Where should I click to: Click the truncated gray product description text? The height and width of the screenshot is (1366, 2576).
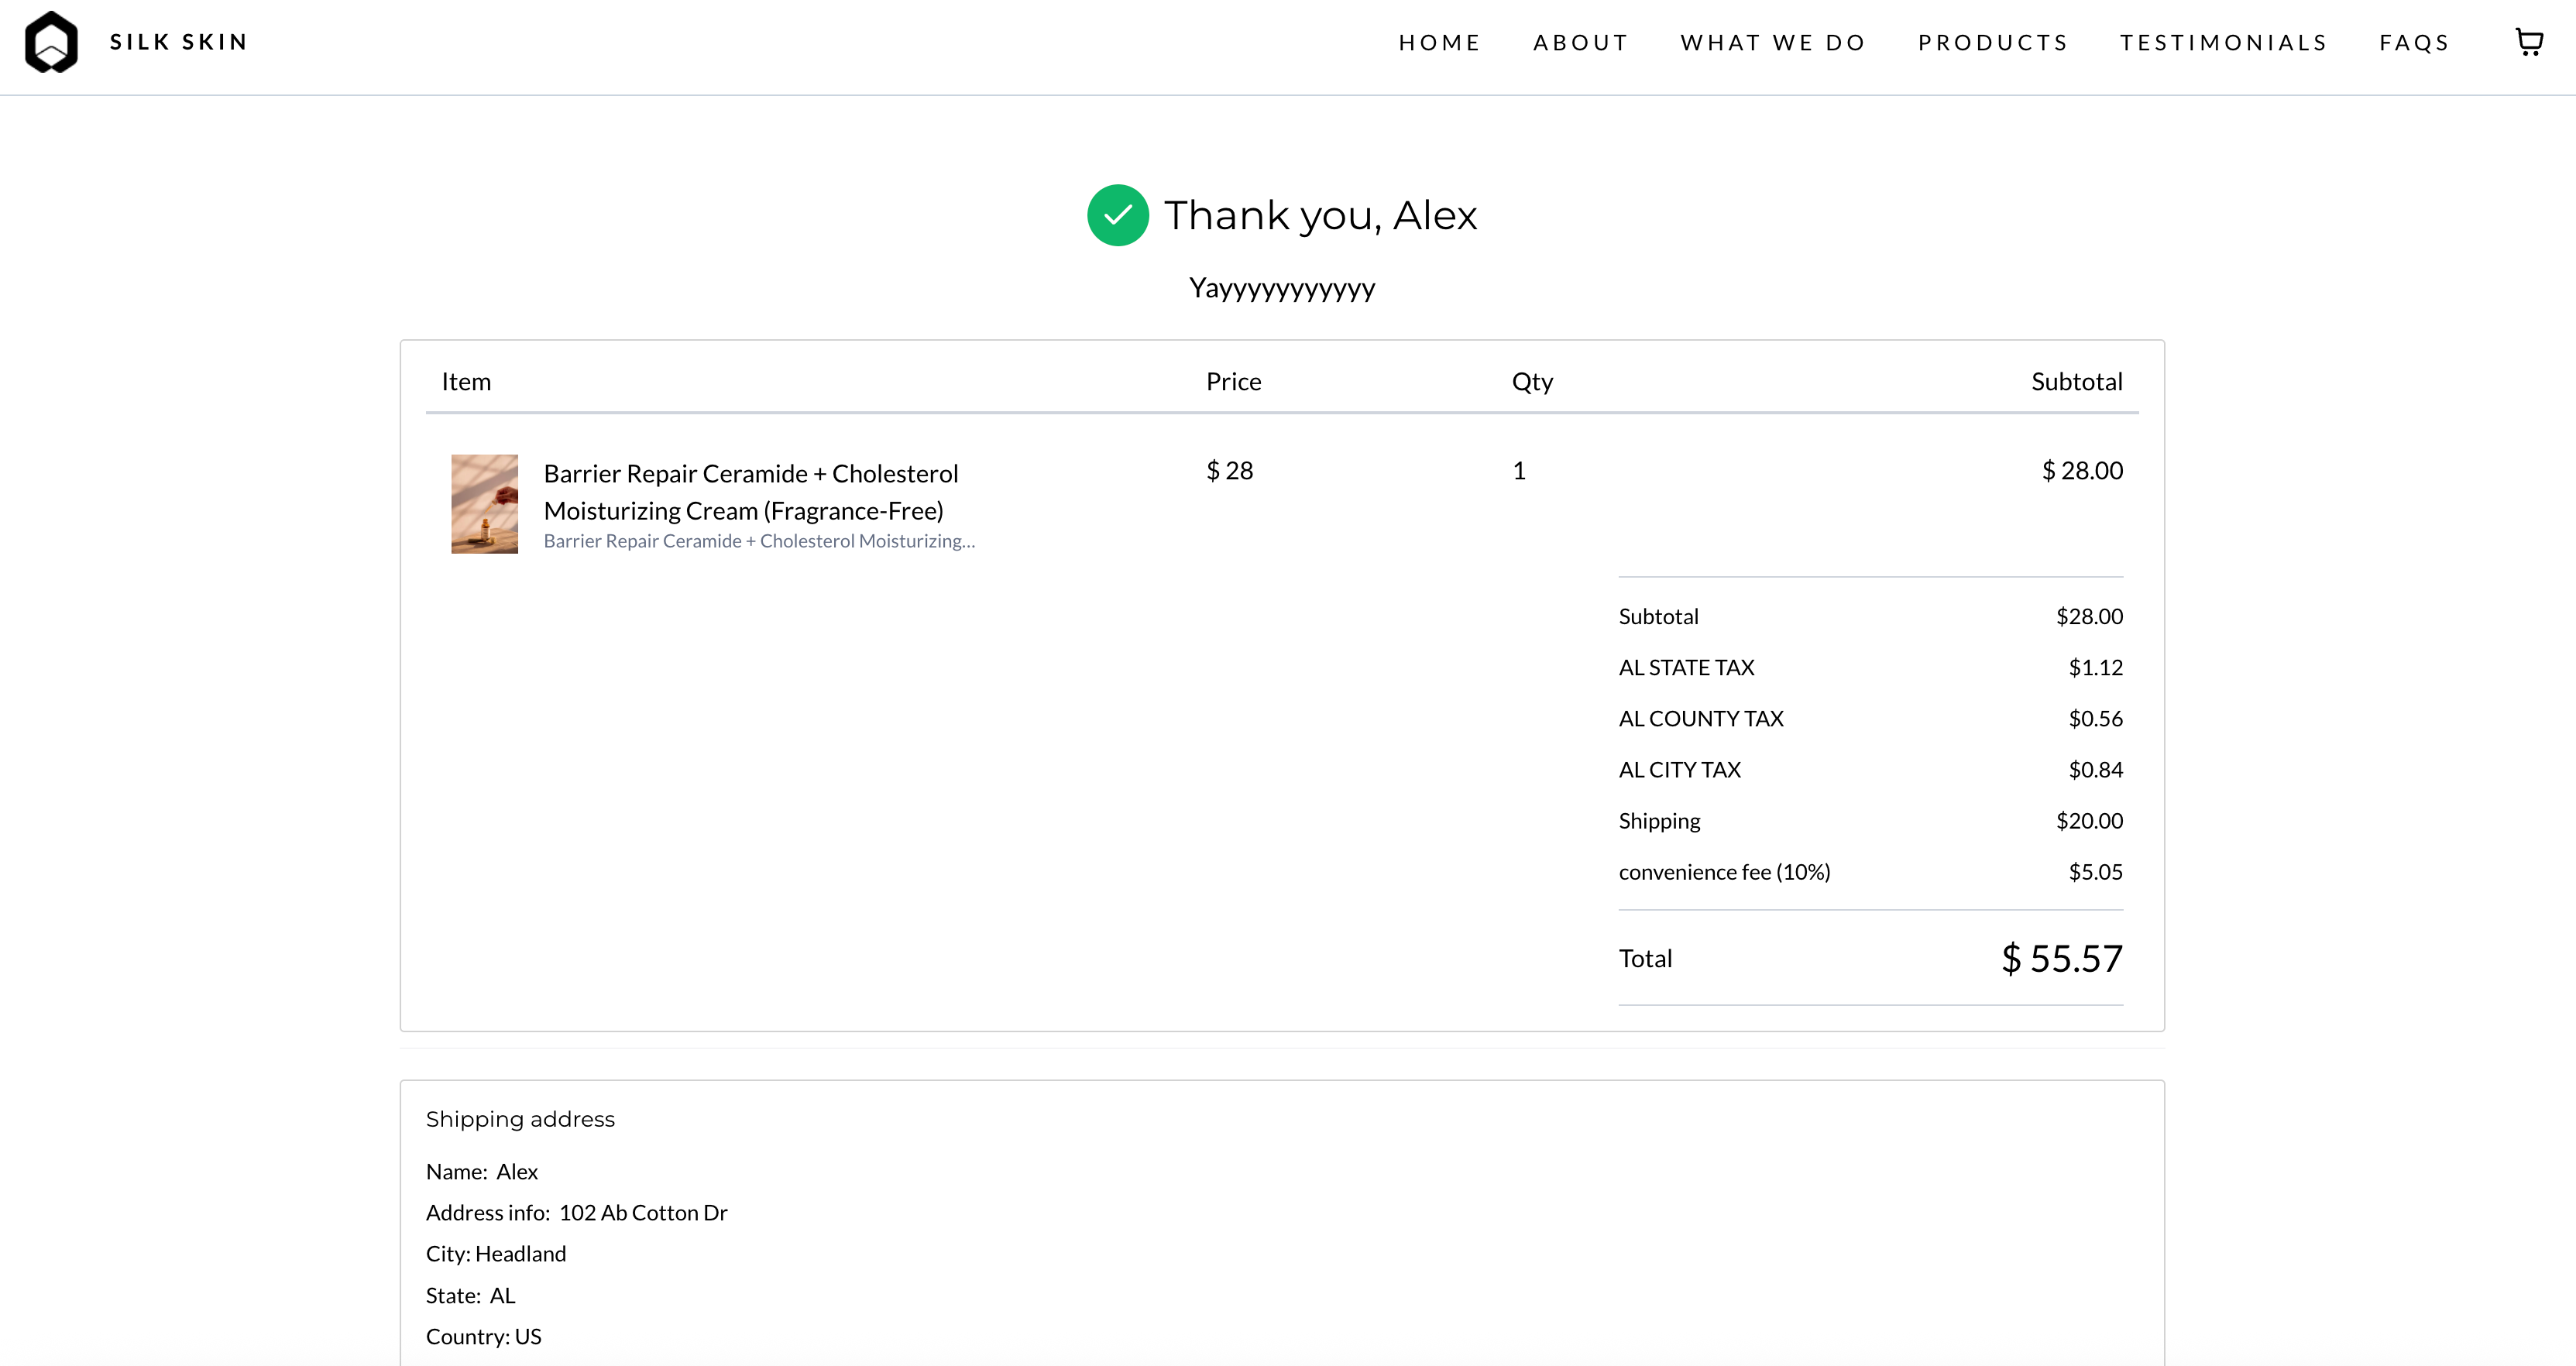(759, 541)
